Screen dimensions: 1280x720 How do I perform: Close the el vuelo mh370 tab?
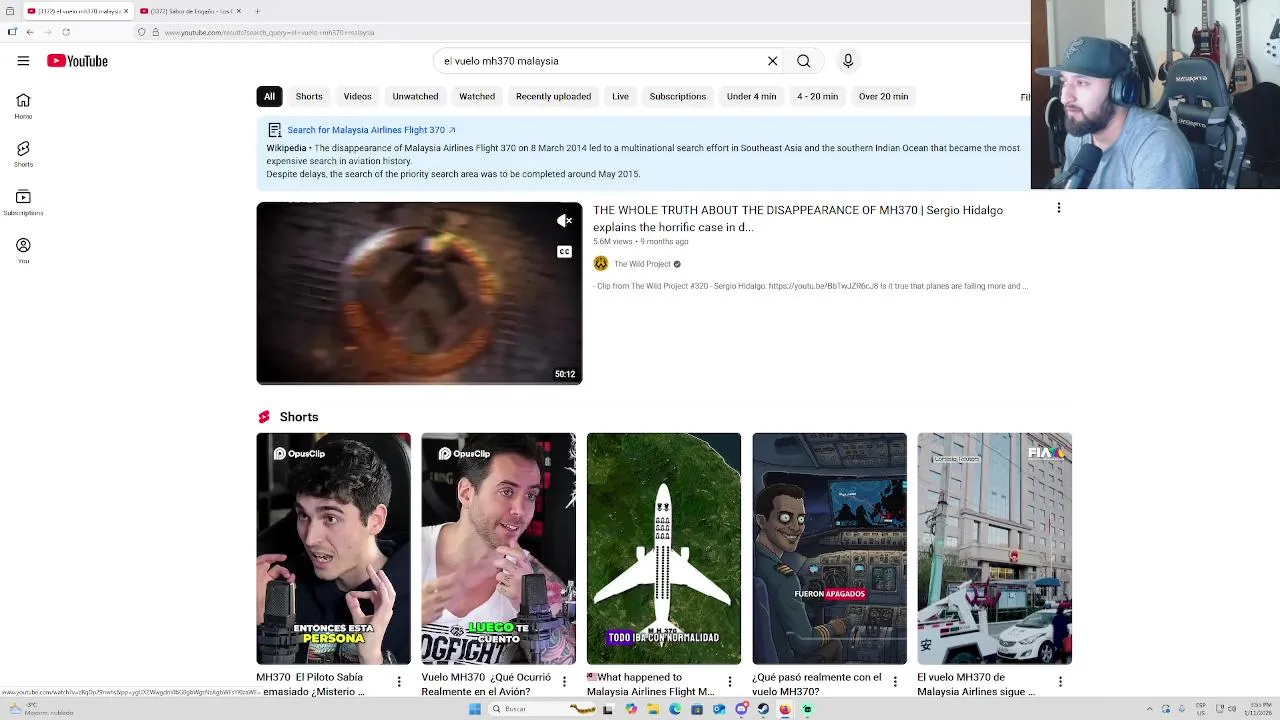(126, 11)
